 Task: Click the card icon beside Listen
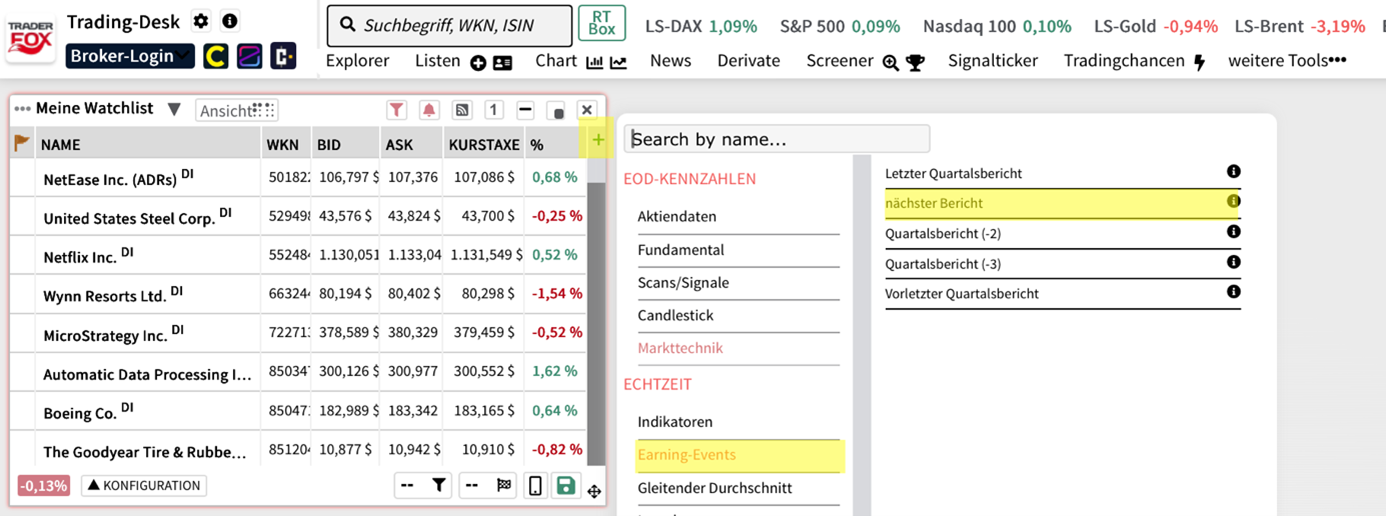502,63
